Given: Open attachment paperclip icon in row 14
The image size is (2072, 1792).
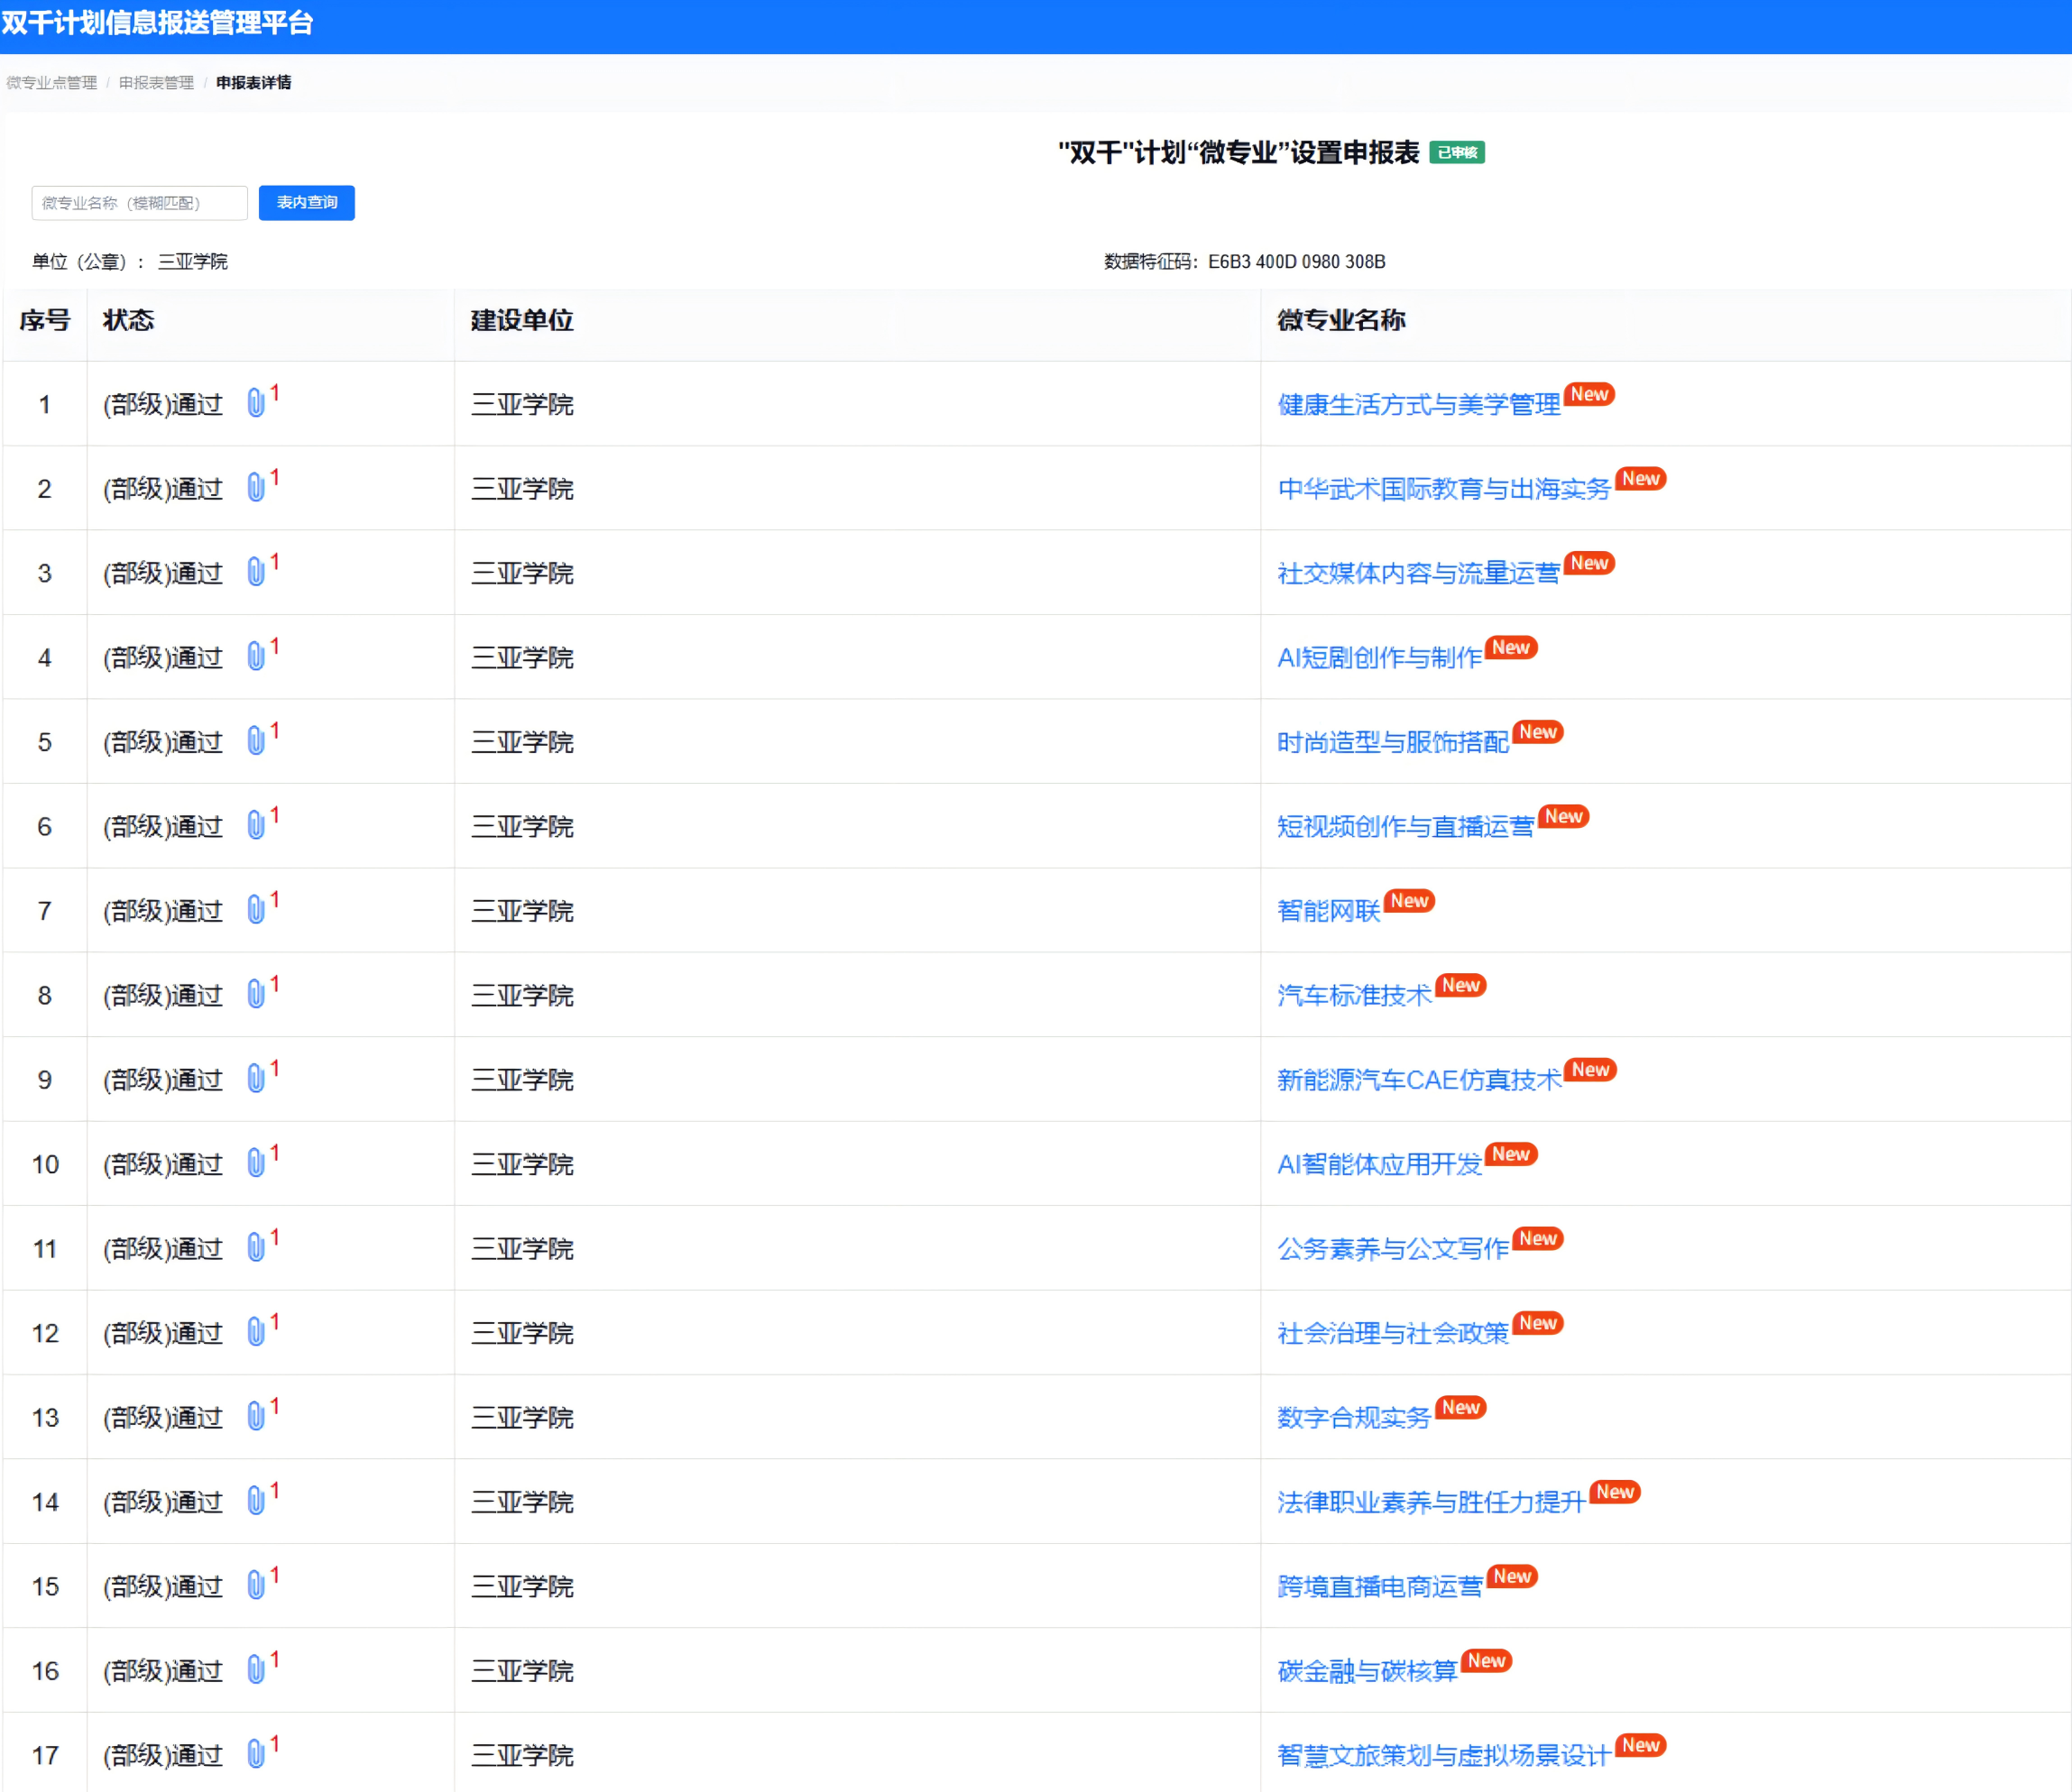Looking at the screenshot, I should click(x=256, y=1501).
